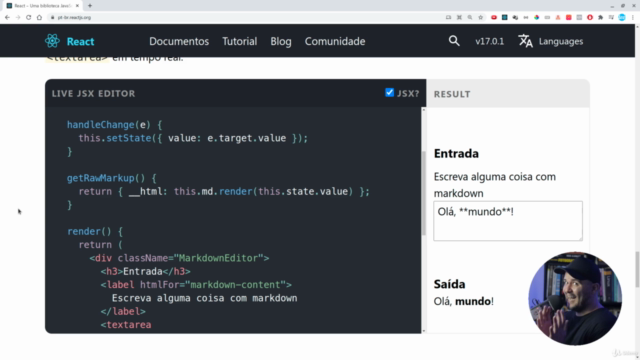Click the pink-red square extension icon
This screenshot has height=360, width=640.
pyautogui.click(x=569, y=18)
